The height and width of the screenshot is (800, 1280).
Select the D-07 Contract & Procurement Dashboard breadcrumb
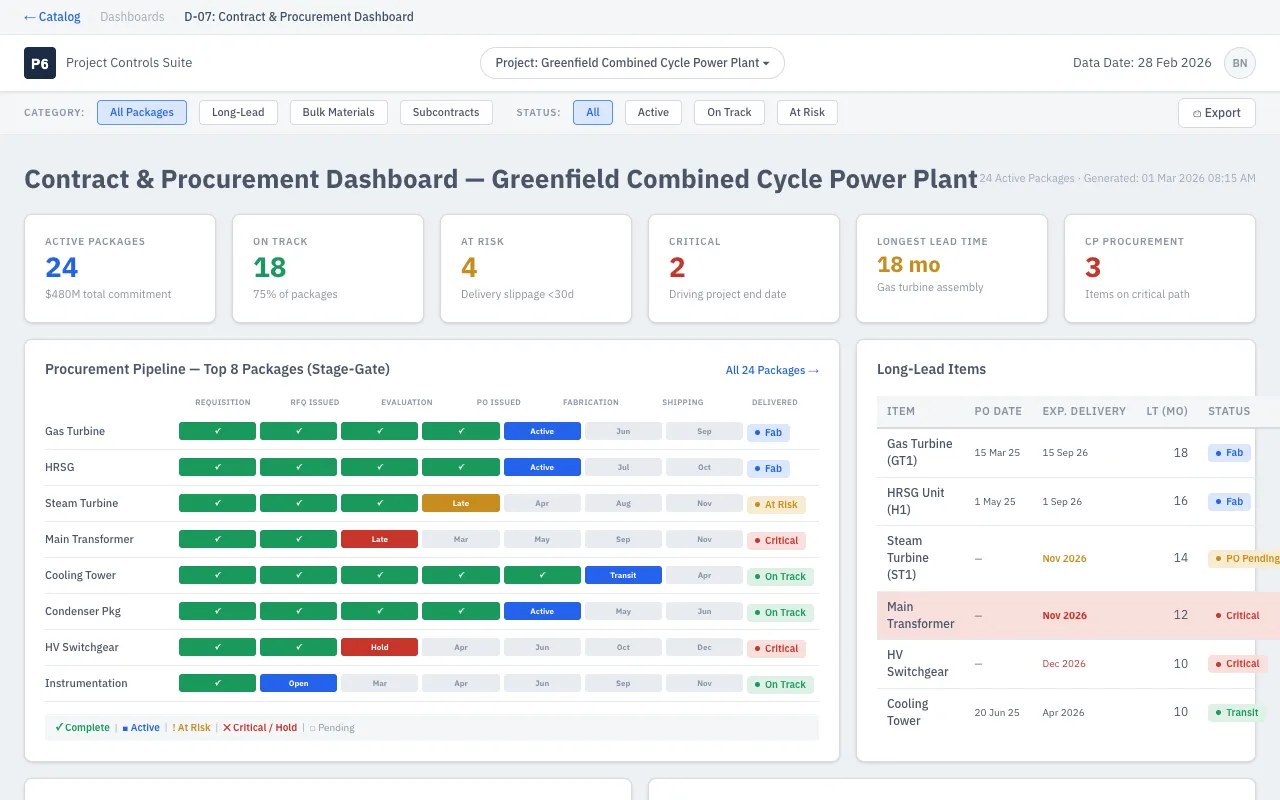point(298,17)
